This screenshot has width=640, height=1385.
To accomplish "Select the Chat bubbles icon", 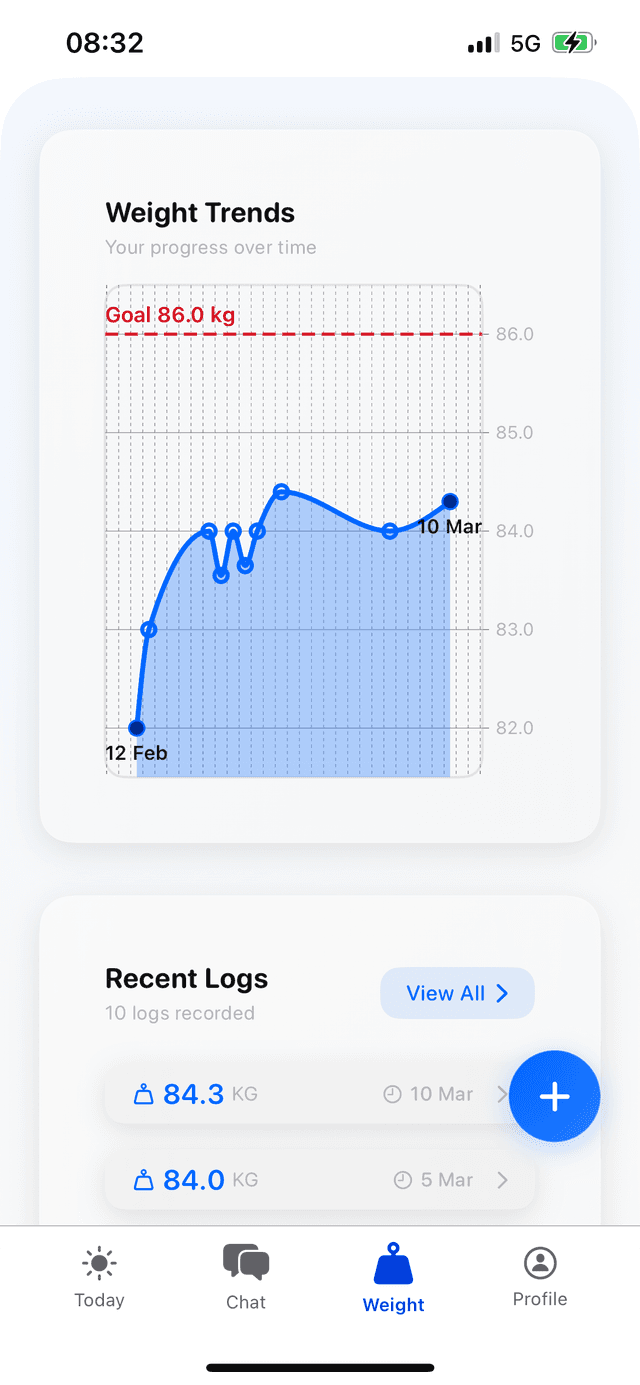I will pos(246,1262).
